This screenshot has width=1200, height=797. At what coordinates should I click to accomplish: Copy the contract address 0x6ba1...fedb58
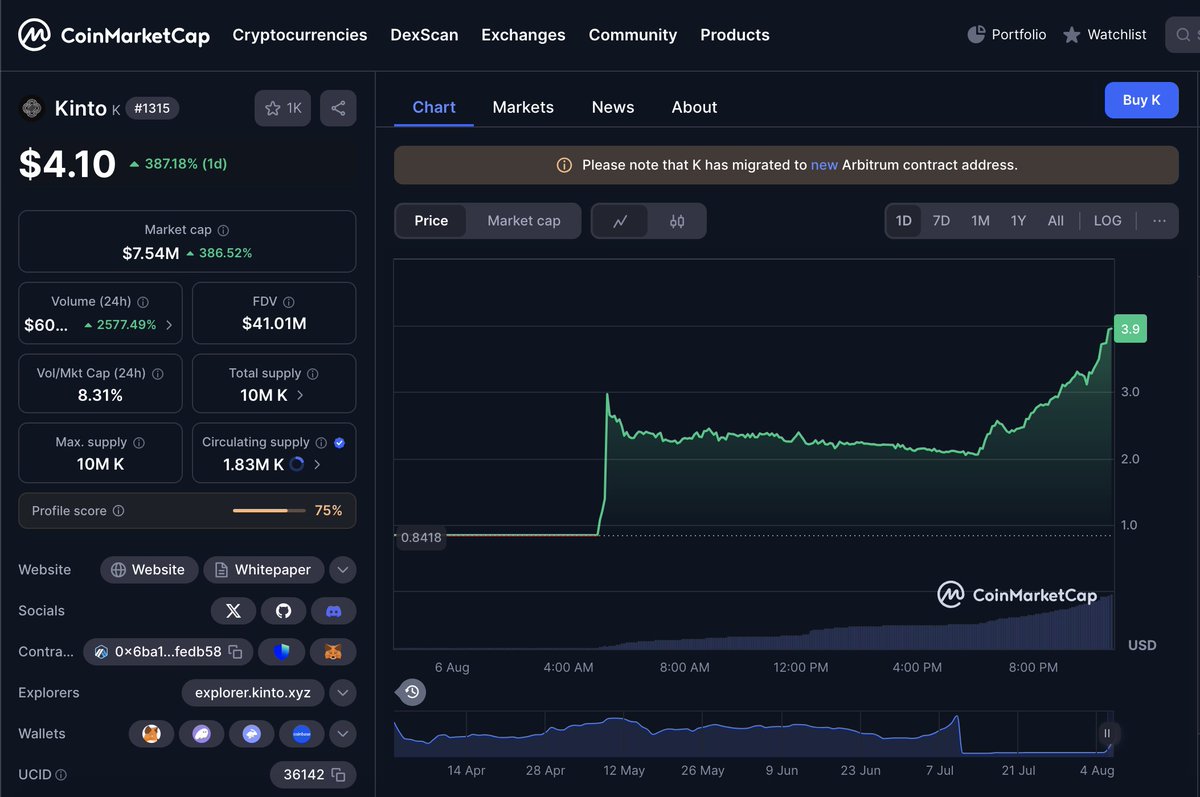[x=235, y=652]
